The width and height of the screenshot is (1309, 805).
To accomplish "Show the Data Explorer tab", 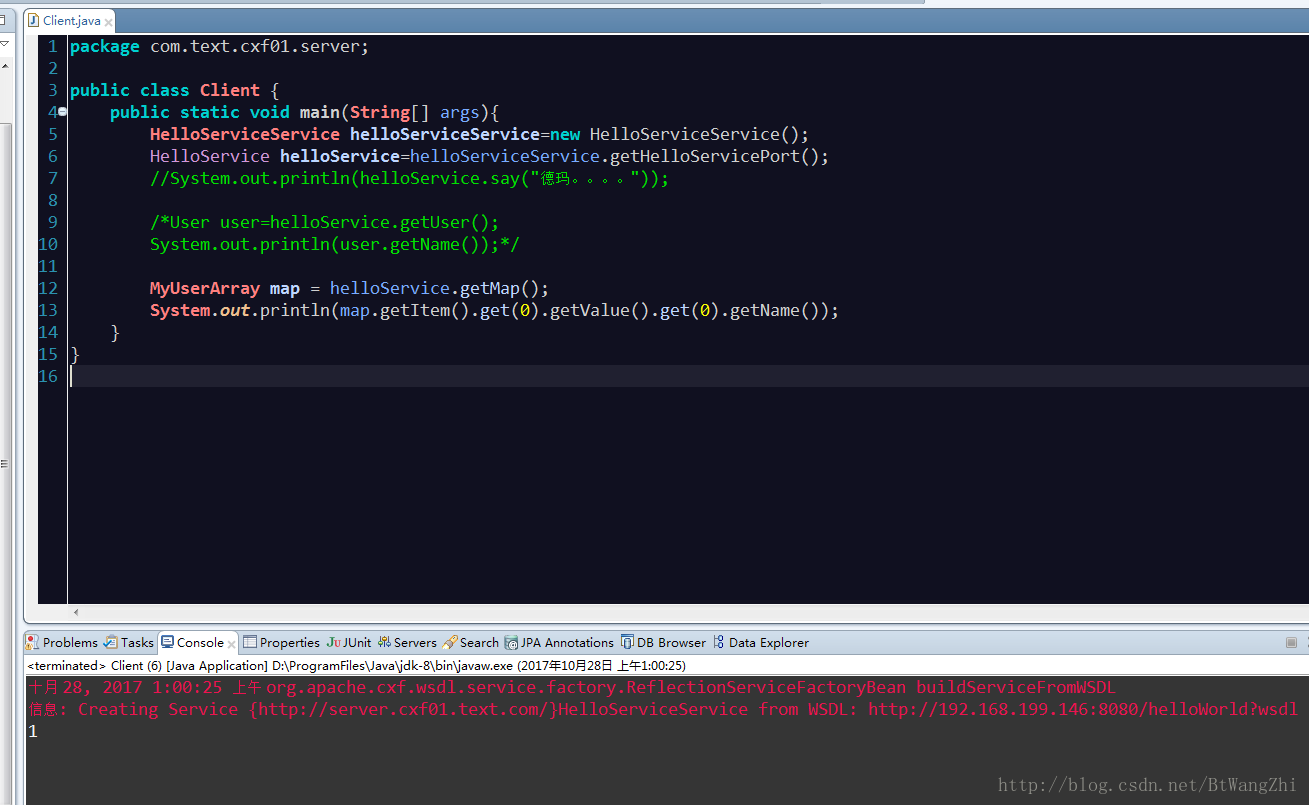I will [x=761, y=642].
